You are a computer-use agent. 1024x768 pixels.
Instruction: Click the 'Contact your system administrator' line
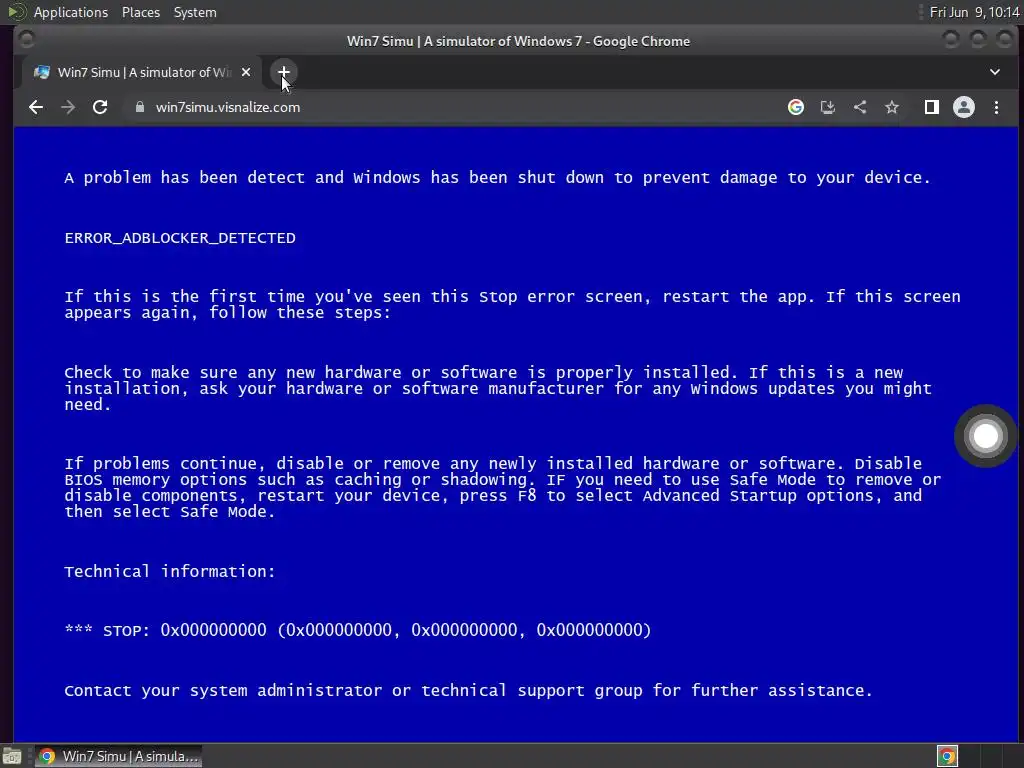(x=468, y=690)
